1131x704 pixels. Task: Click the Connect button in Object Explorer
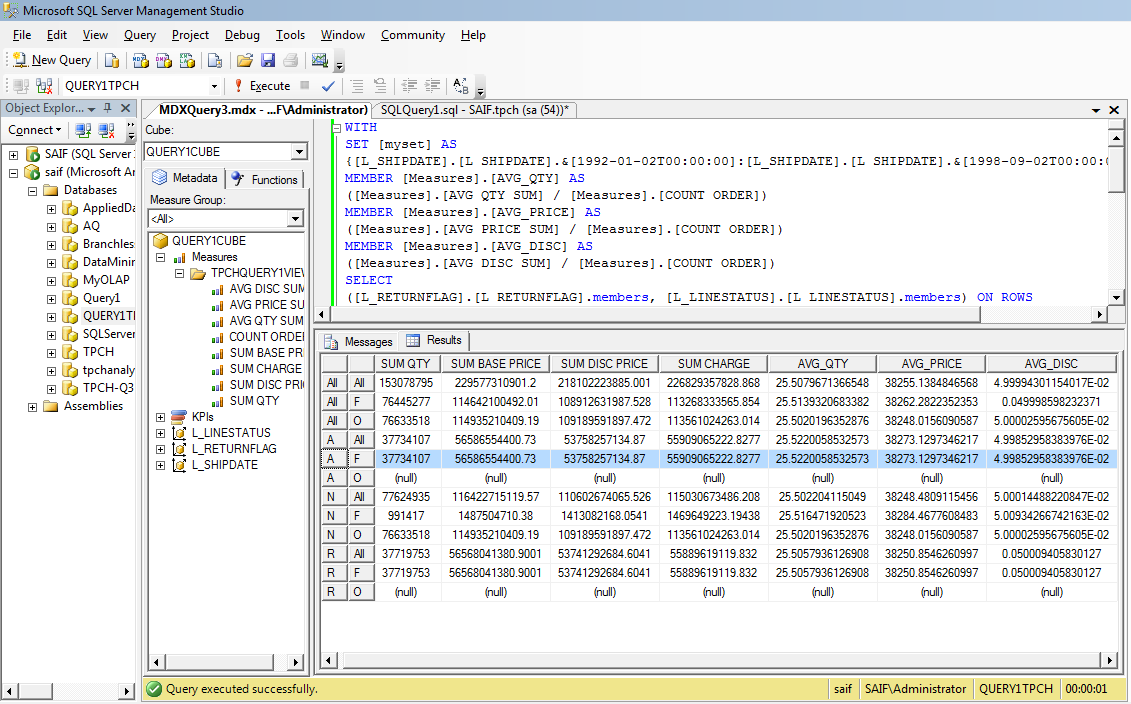tap(33, 130)
